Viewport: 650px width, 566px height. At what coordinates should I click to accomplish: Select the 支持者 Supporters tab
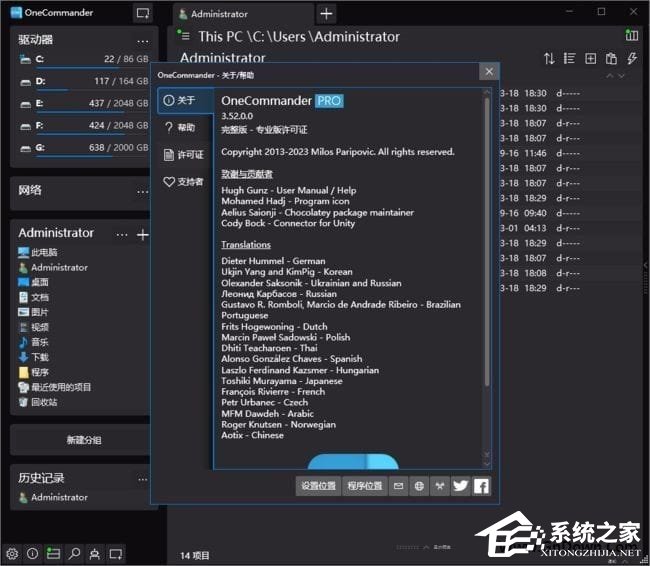[185, 182]
